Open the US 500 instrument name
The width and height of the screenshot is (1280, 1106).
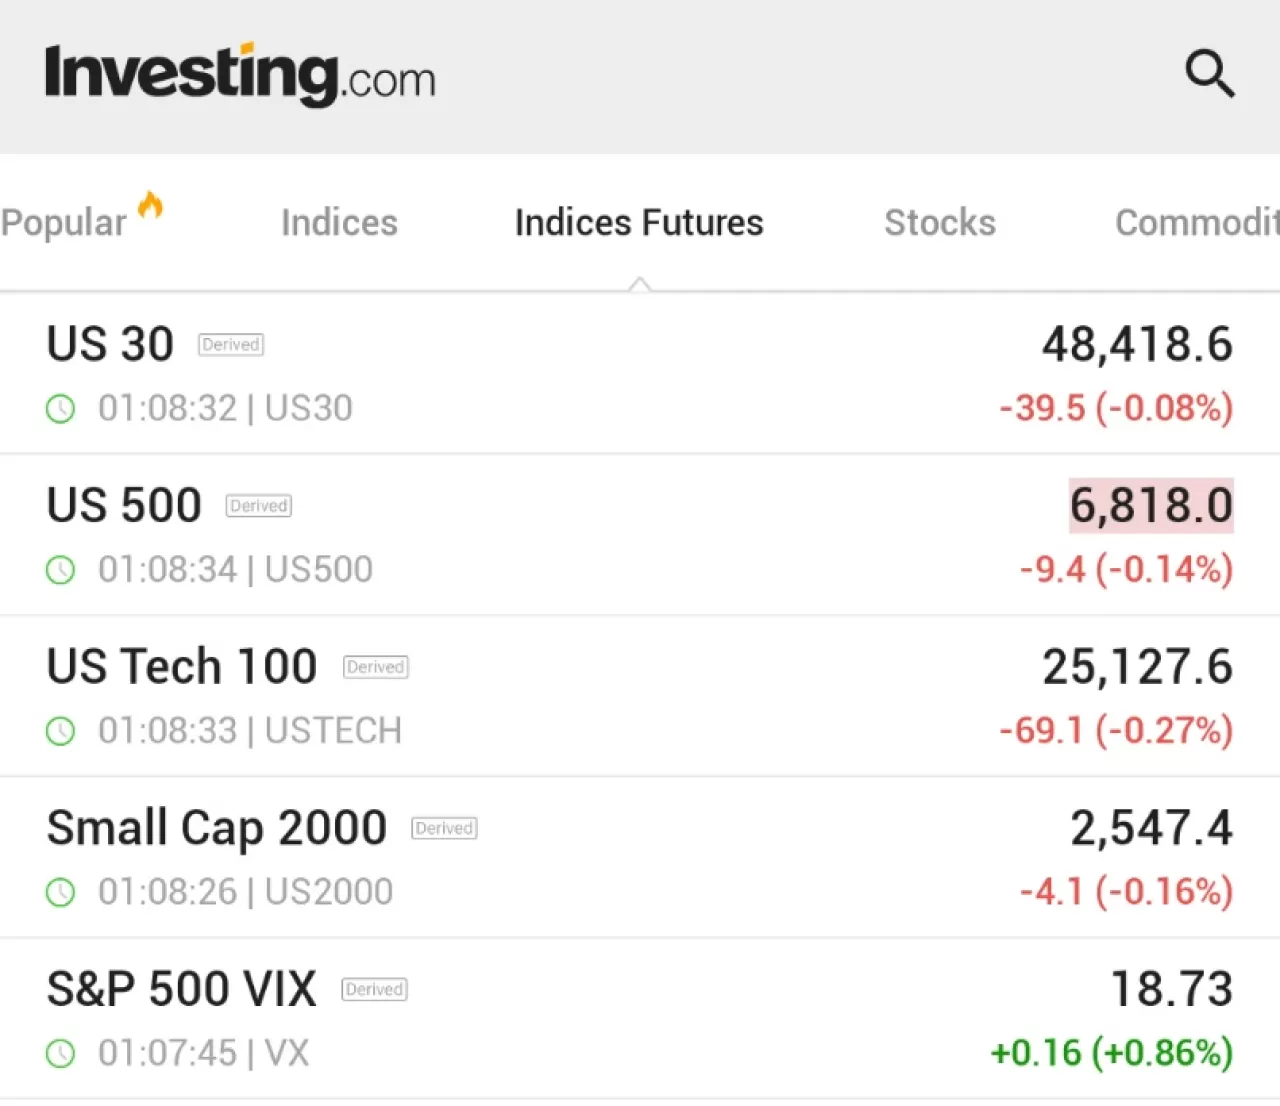(124, 506)
